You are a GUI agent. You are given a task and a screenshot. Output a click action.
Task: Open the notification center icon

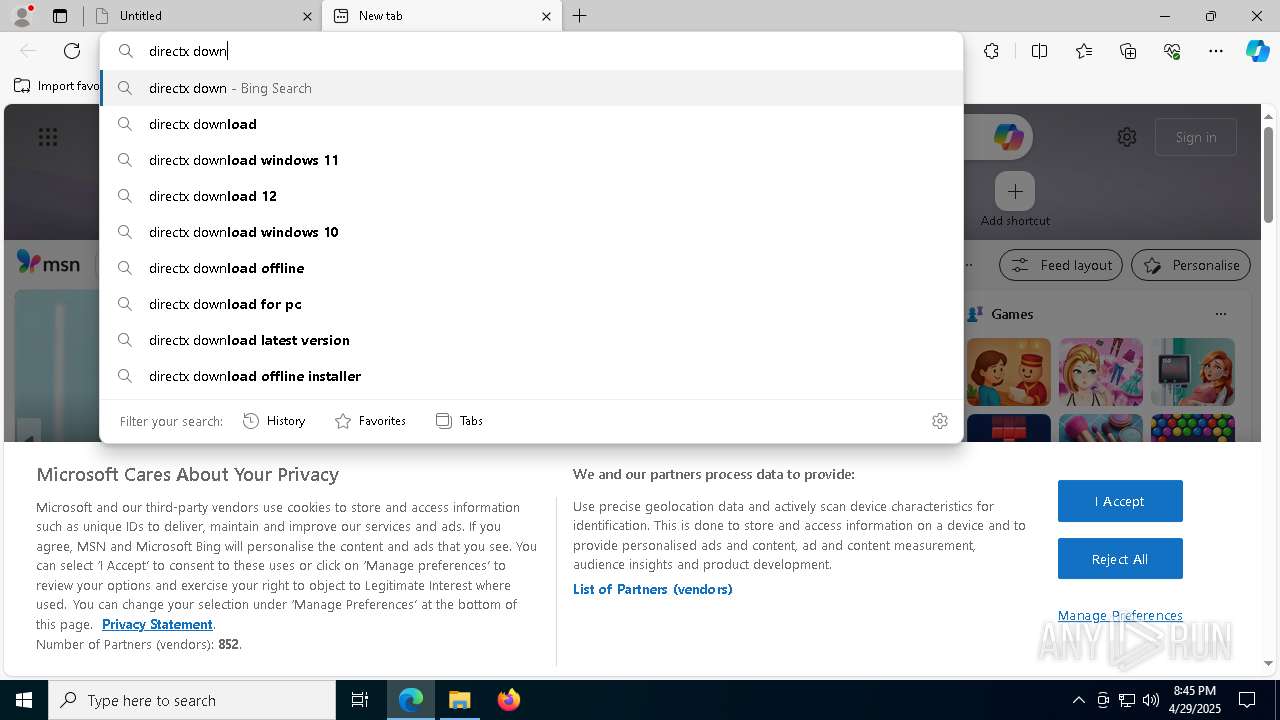1247,700
